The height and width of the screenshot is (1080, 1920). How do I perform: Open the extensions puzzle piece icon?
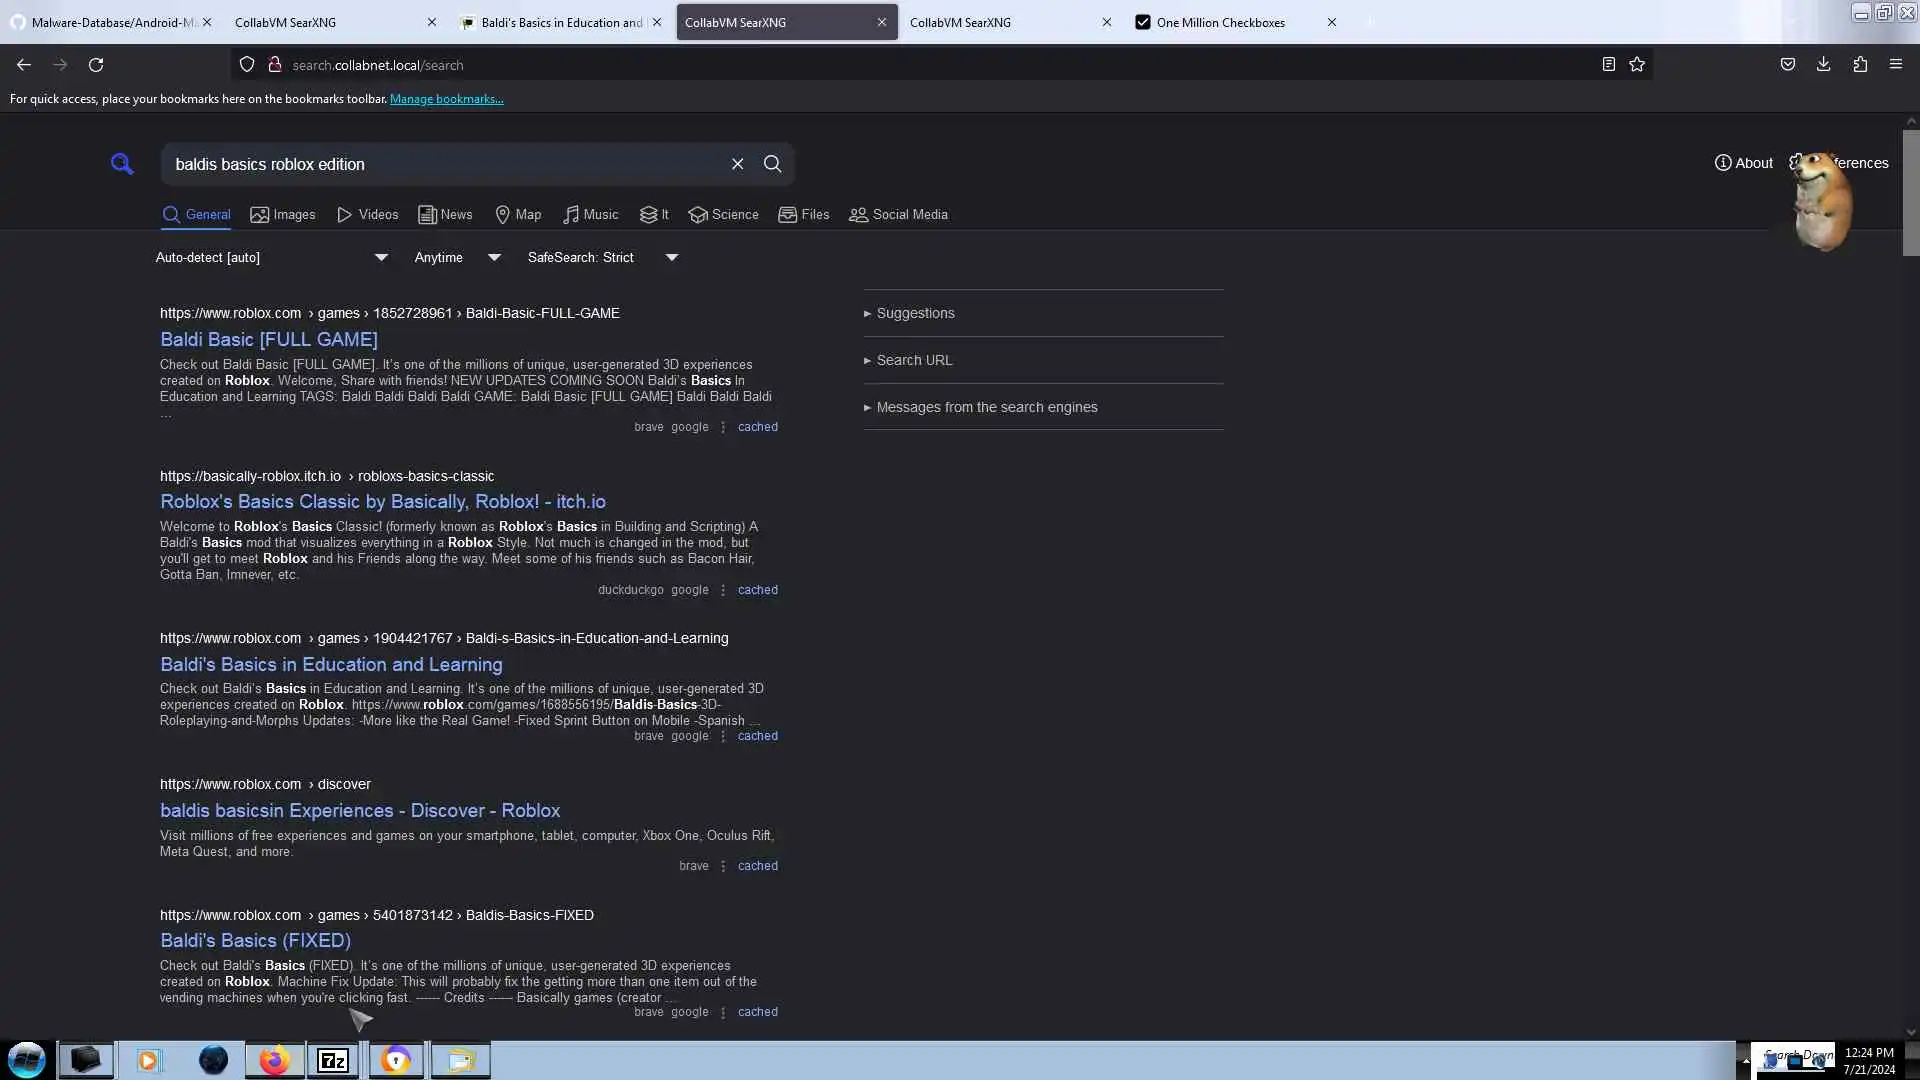[x=1859, y=65]
